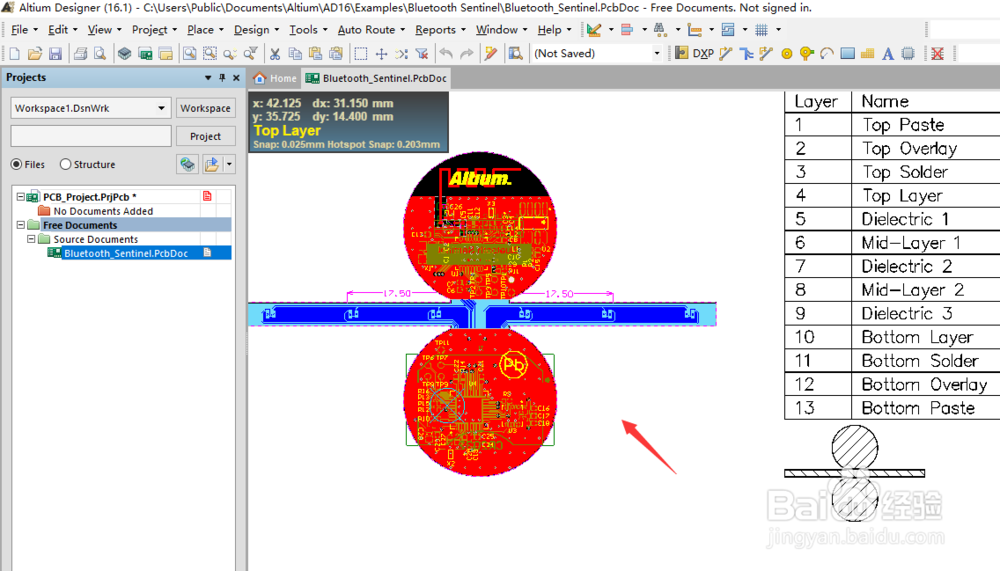Click the Project button
Image resolution: width=1000 pixels, height=571 pixels.
(x=205, y=136)
